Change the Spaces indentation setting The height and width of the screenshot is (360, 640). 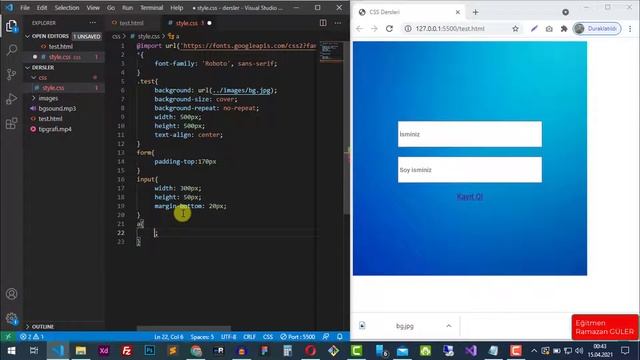click(202, 337)
